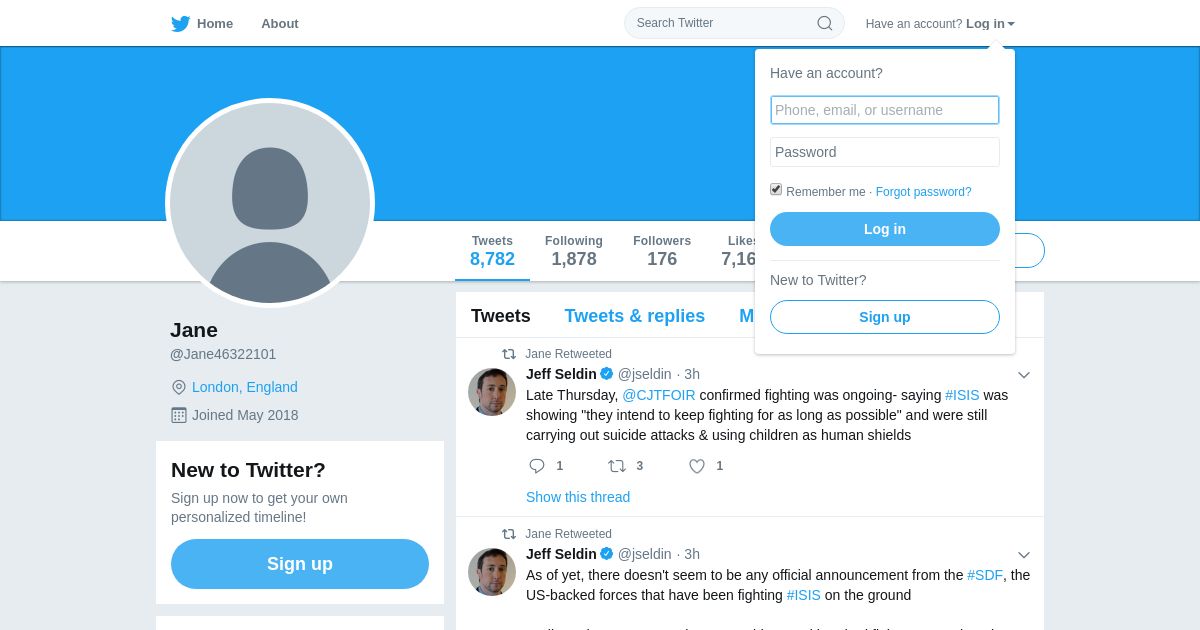This screenshot has width=1200, height=630.
Task: Open the second tweet's chevron menu
Action: 1023,555
